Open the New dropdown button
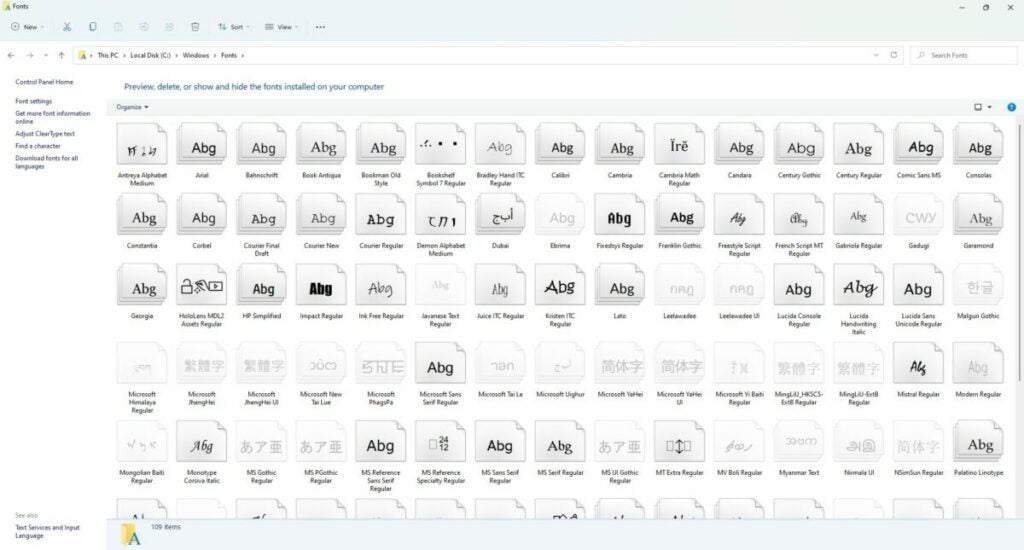 (27, 27)
